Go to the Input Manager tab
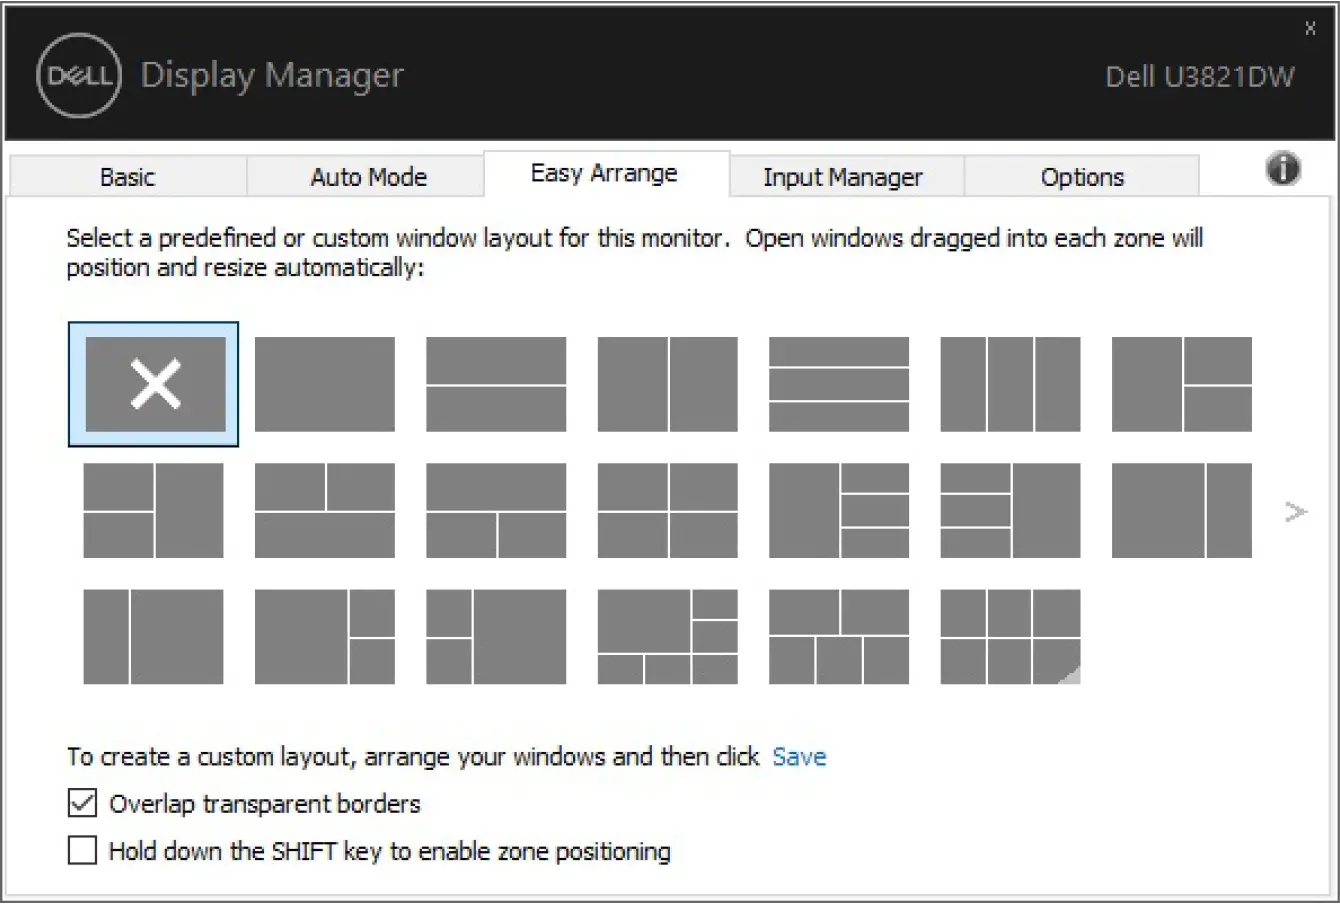Viewport: 1340px width, 904px height. (x=842, y=177)
